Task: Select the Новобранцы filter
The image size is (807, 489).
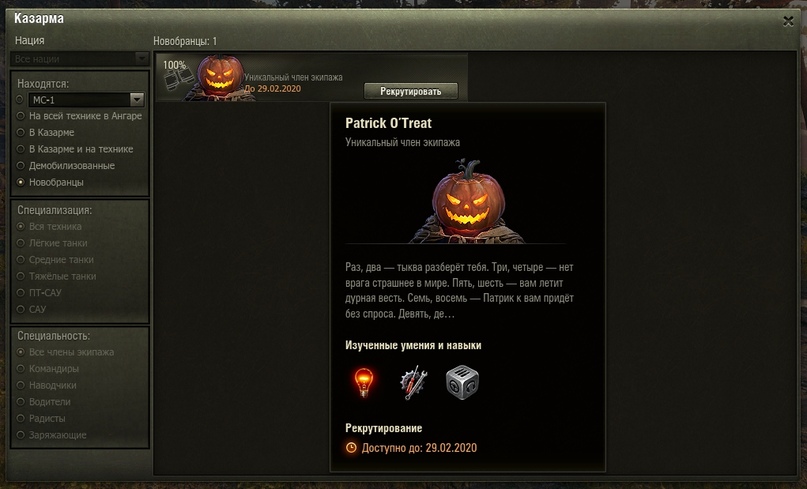Action: coord(50,182)
